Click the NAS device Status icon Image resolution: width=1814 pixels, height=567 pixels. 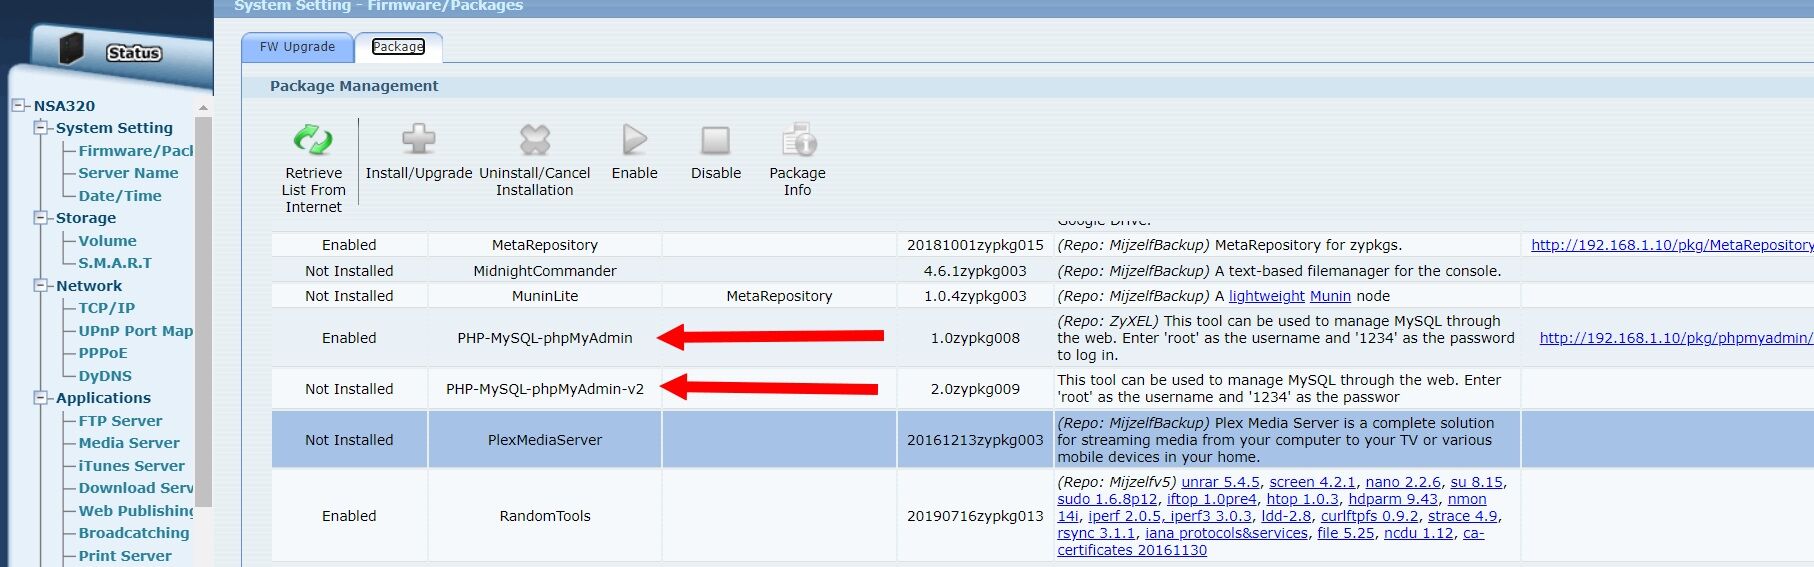(x=72, y=48)
